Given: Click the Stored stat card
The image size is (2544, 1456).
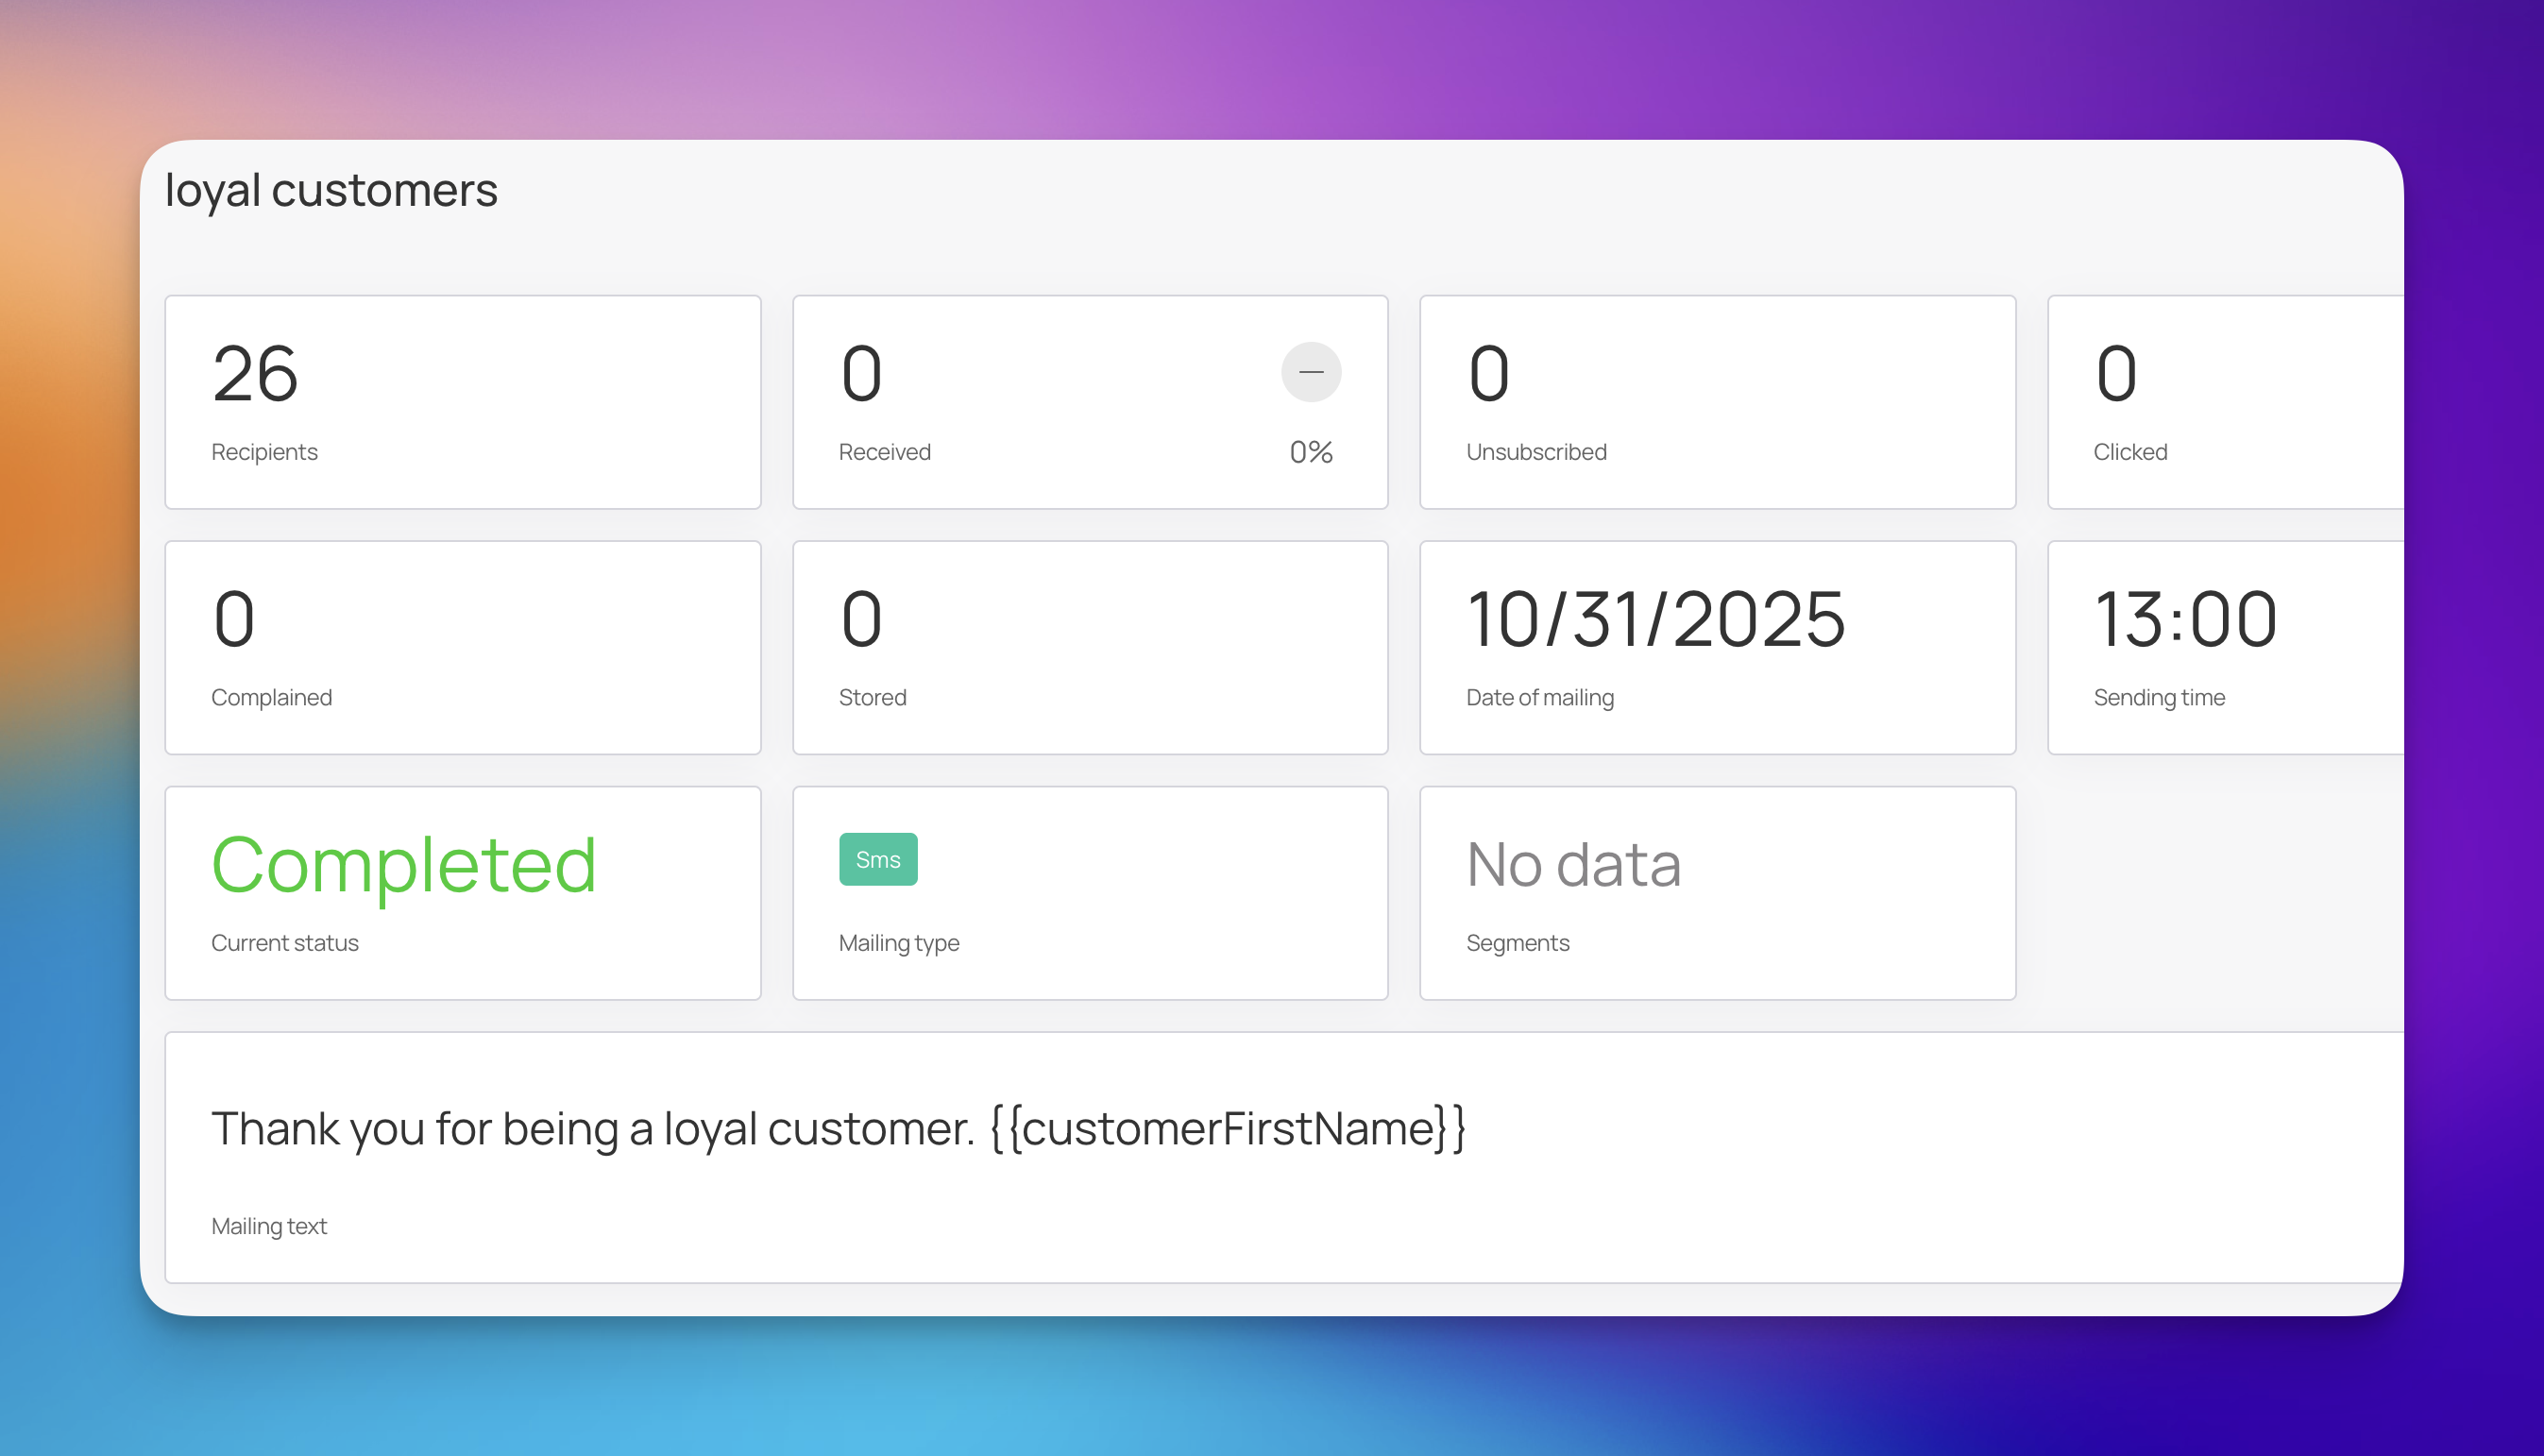Looking at the screenshot, I should (x=1089, y=647).
